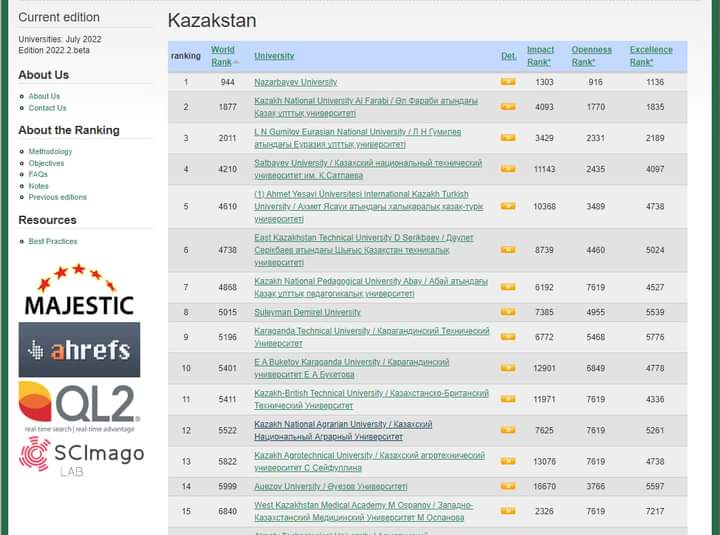
Task: Open FAQs link in sidebar
Action: click(x=38, y=174)
